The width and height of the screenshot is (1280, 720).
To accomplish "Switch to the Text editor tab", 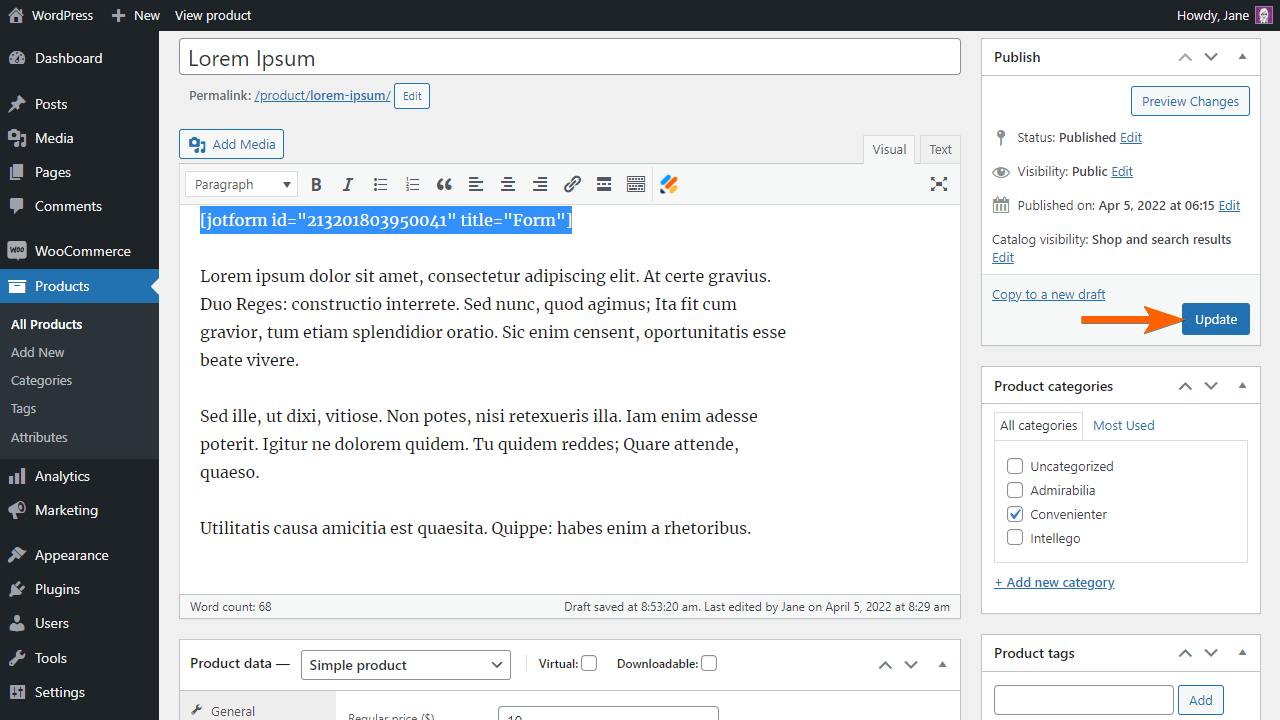I will coord(939,148).
